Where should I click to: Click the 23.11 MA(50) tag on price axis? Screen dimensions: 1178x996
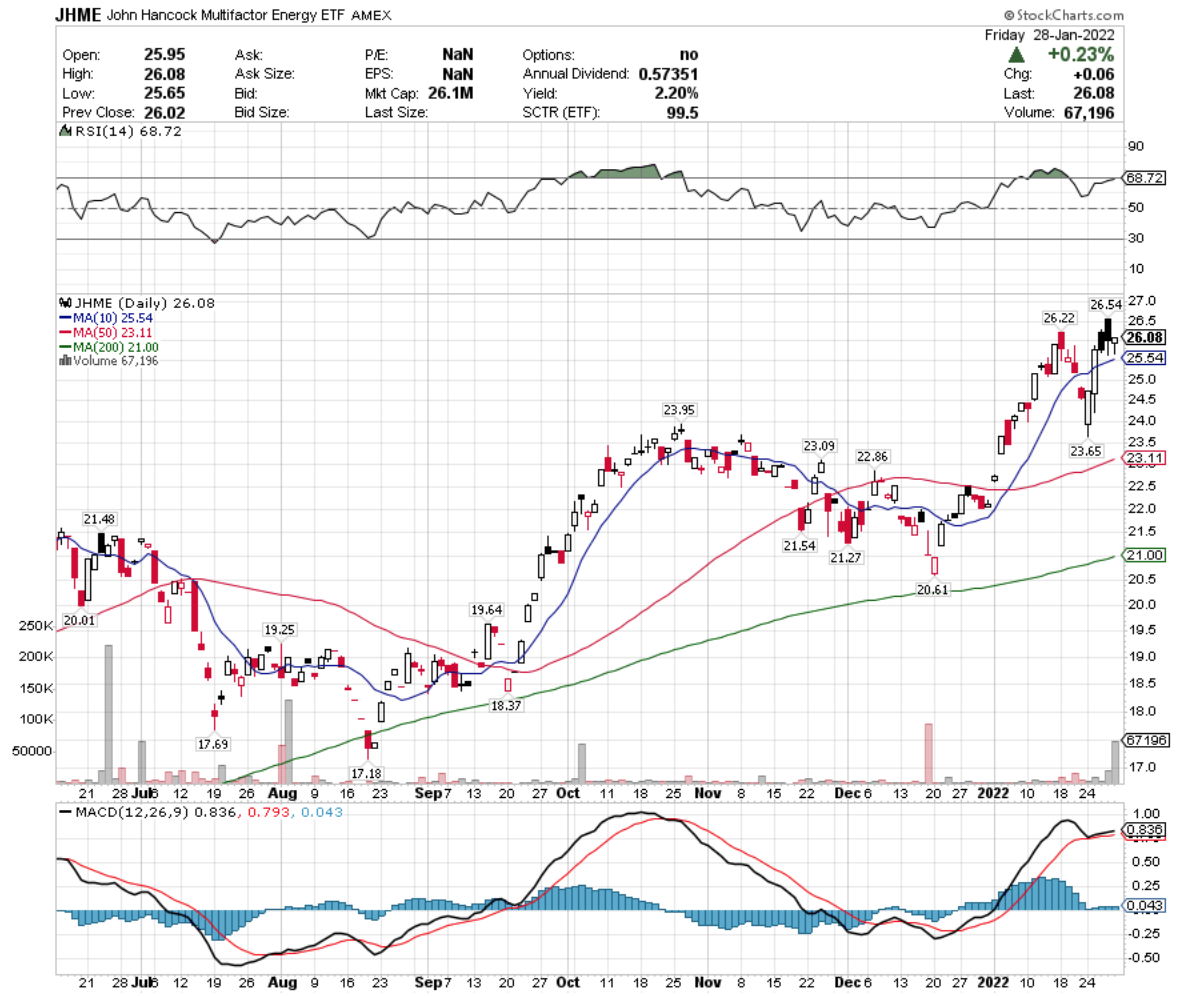(1145, 458)
